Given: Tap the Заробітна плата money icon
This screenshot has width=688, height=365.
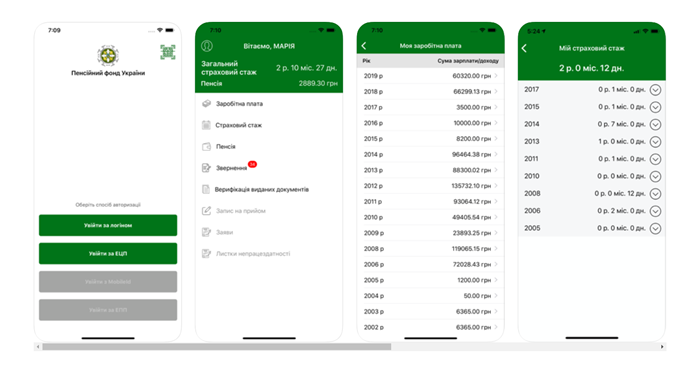Looking at the screenshot, I should 206,104.
